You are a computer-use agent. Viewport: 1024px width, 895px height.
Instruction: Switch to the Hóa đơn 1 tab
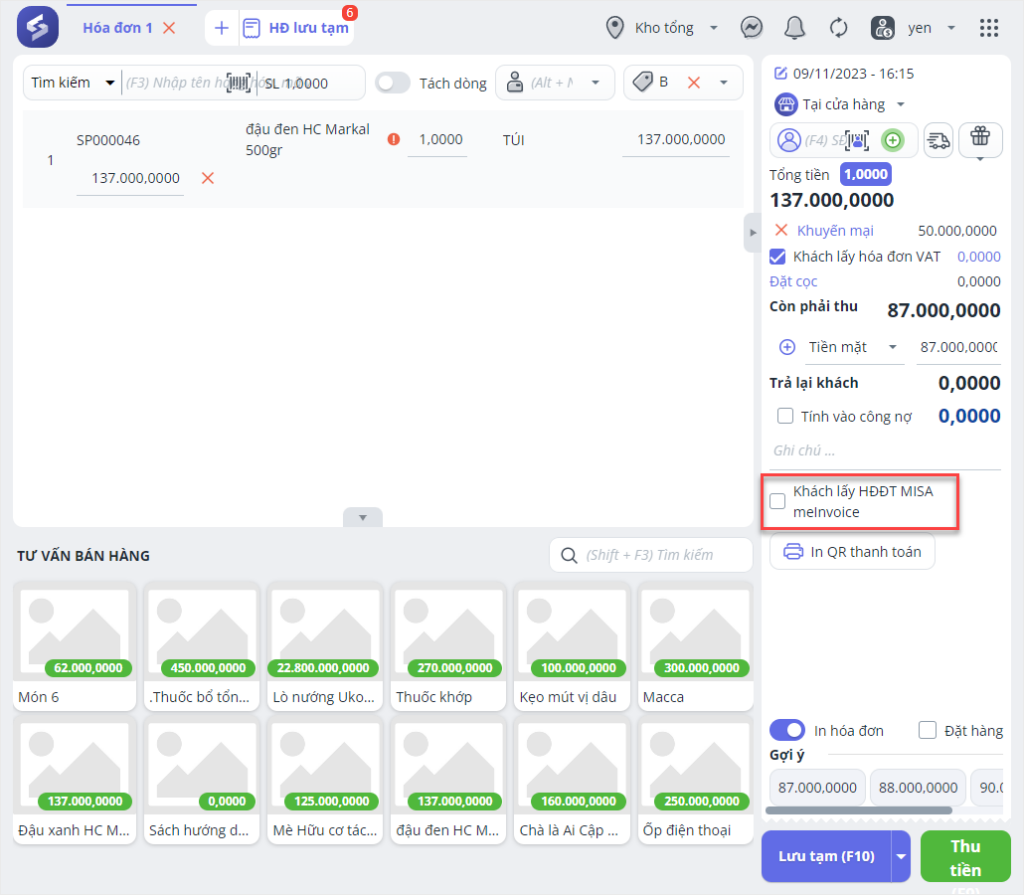[118, 28]
